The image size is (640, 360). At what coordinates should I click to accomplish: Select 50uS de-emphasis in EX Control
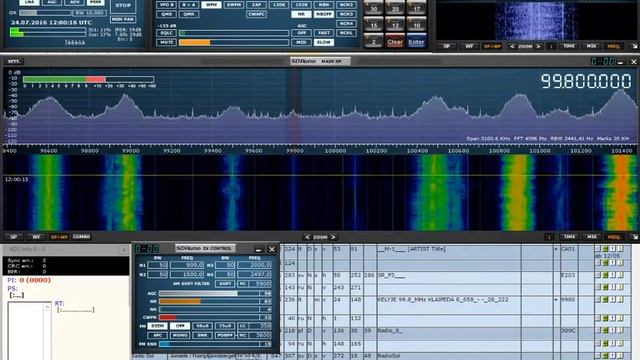(x=202, y=326)
